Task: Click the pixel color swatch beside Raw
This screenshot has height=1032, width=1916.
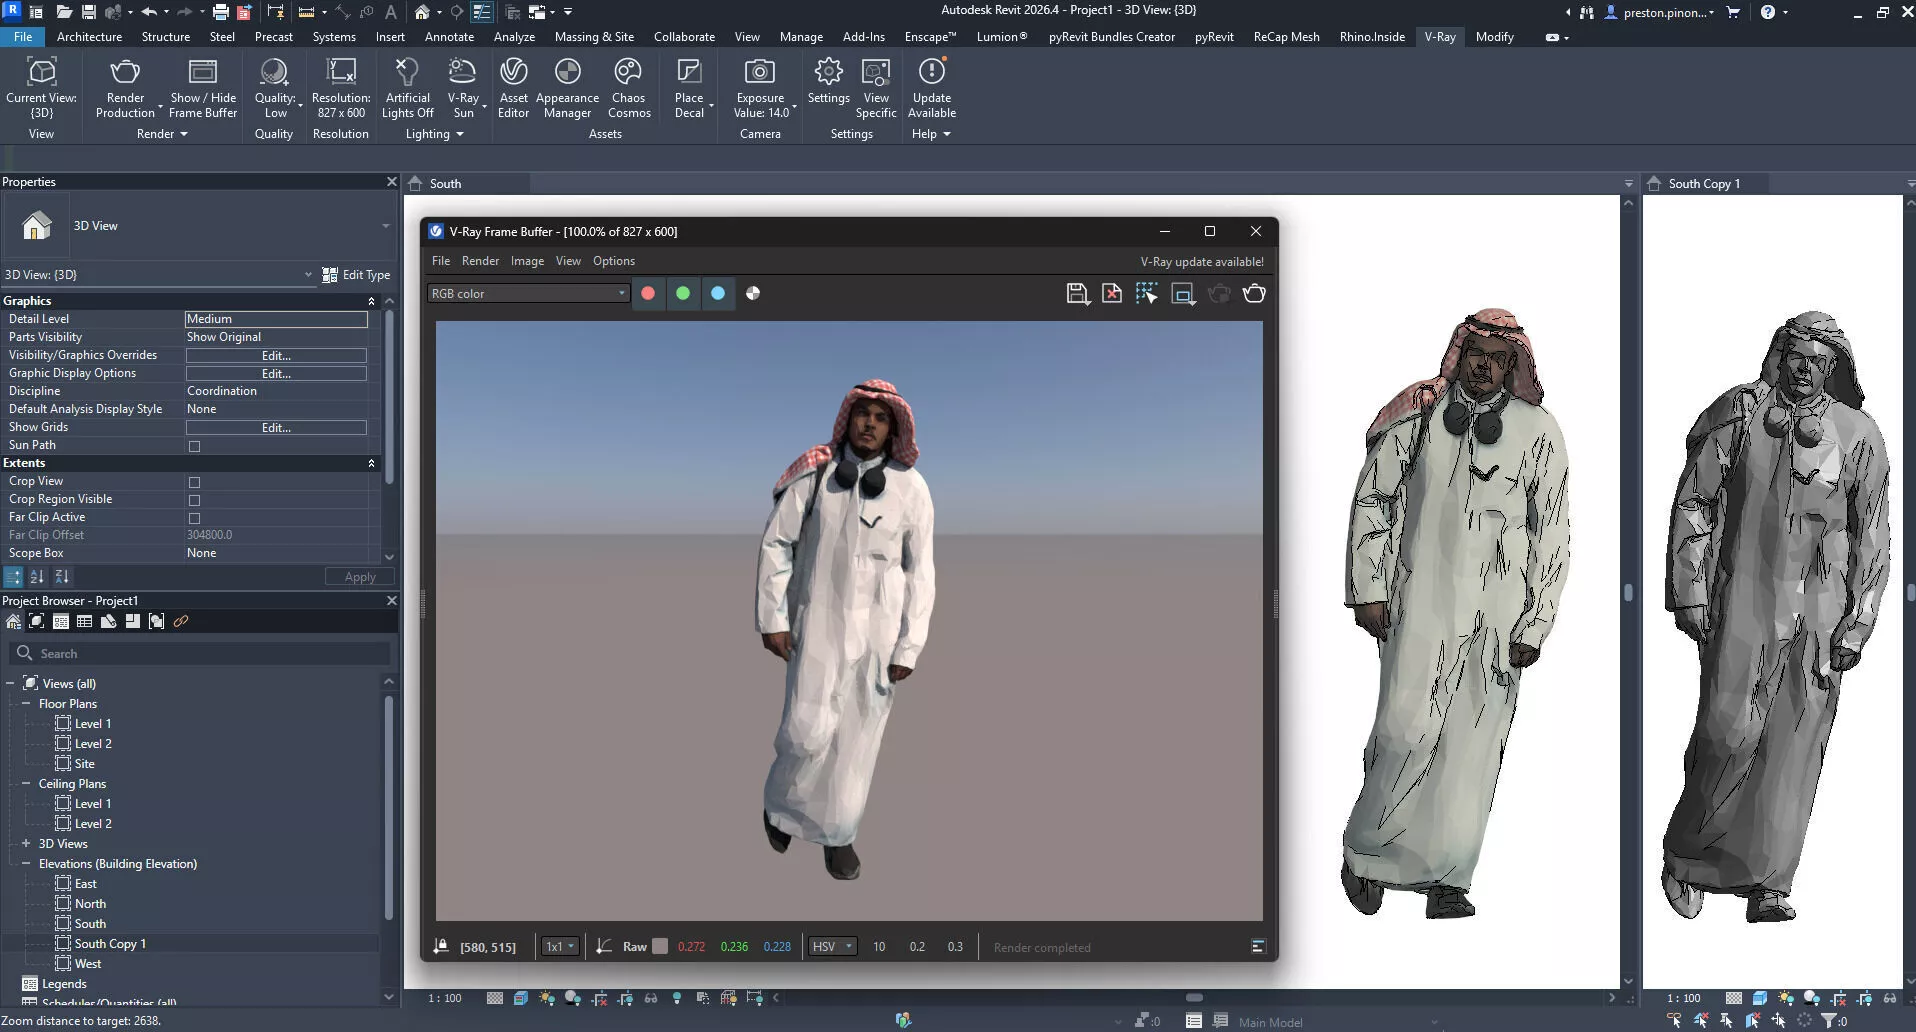Action: point(660,947)
